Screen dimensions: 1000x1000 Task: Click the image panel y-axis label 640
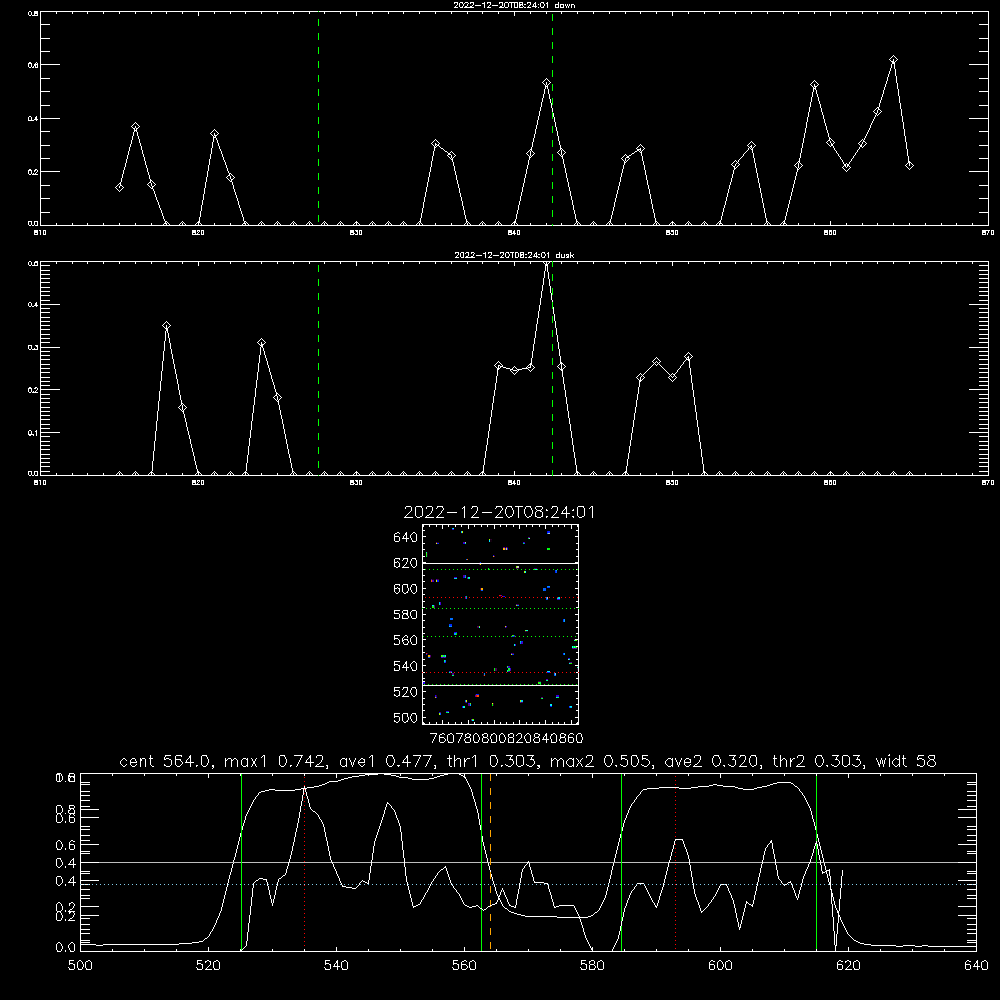[406, 538]
